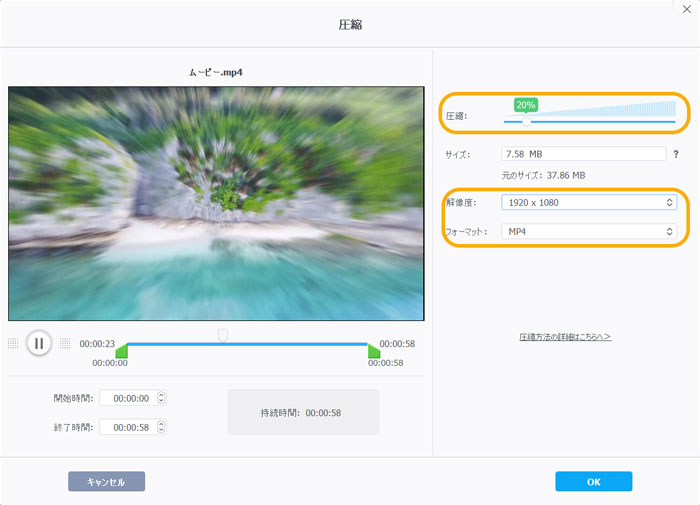Click the green 20% compression badge
The image size is (700, 505).
(x=525, y=105)
